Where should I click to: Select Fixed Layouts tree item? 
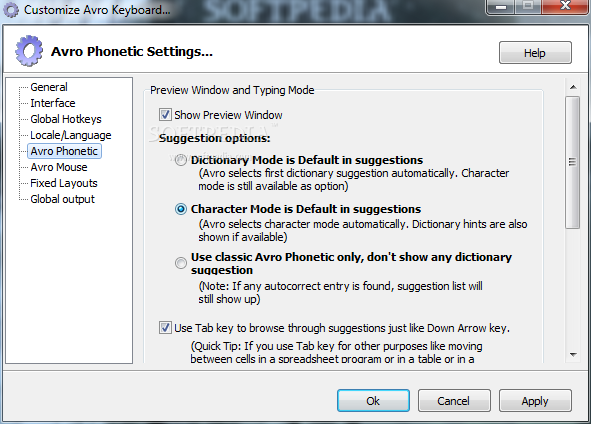64,183
